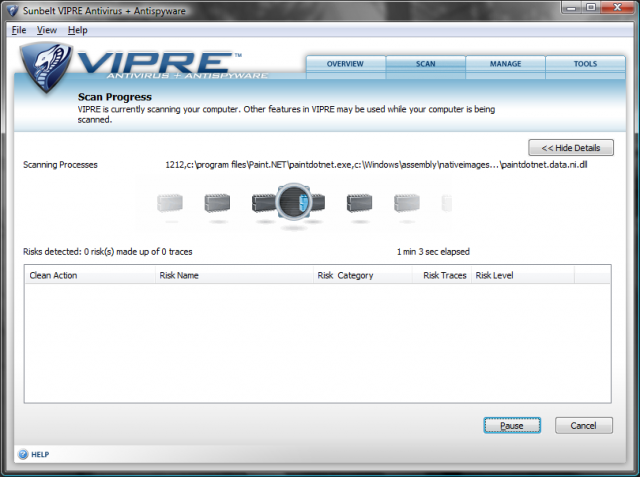Viewport: 640px width, 477px height.
Task: Open the HELP link at bottom left
Action: point(40,455)
